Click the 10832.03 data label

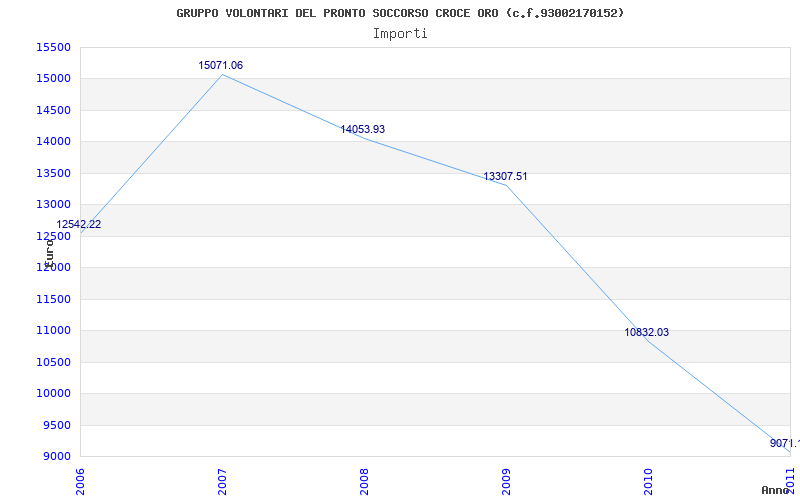pos(646,333)
